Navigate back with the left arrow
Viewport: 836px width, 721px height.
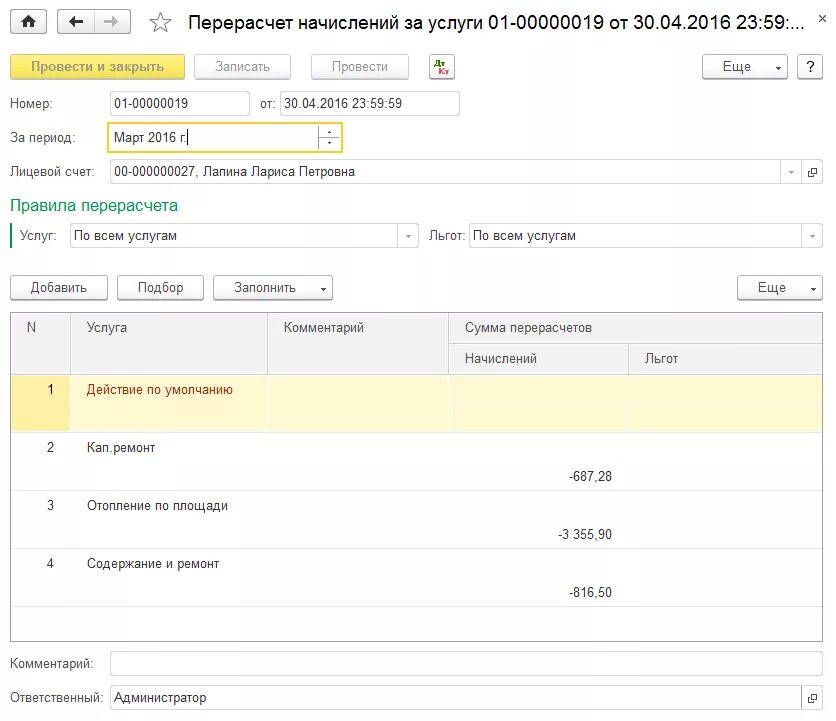tap(76, 21)
